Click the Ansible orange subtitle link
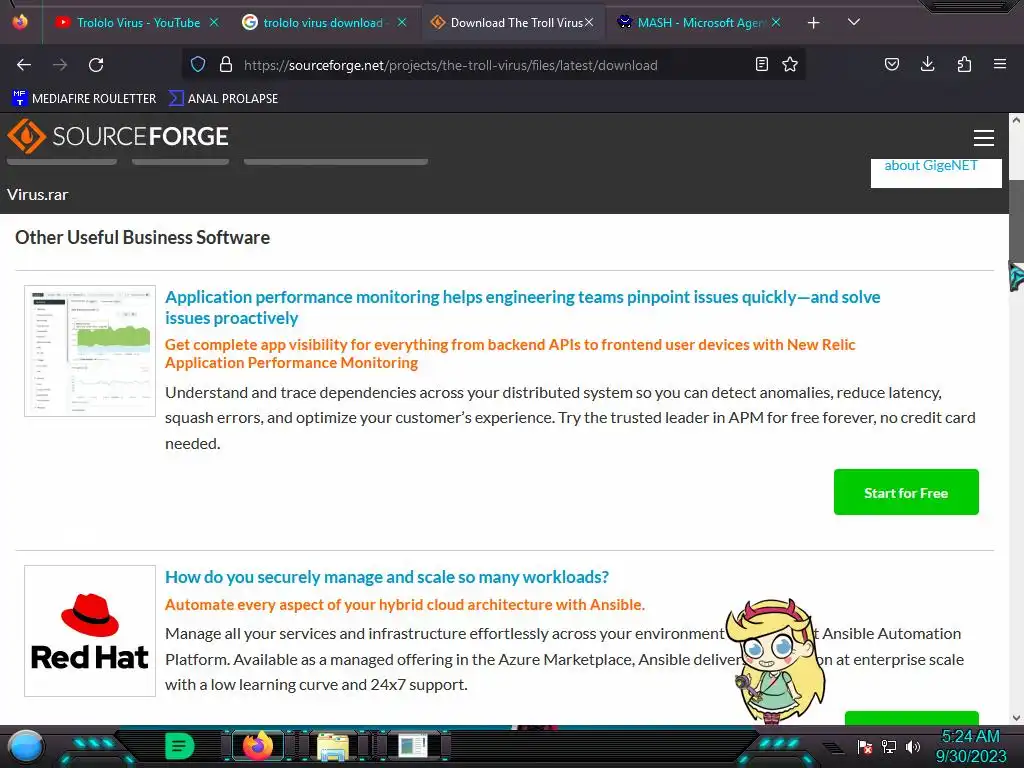The height and width of the screenshot is (768, 1024). click(404, 605)
